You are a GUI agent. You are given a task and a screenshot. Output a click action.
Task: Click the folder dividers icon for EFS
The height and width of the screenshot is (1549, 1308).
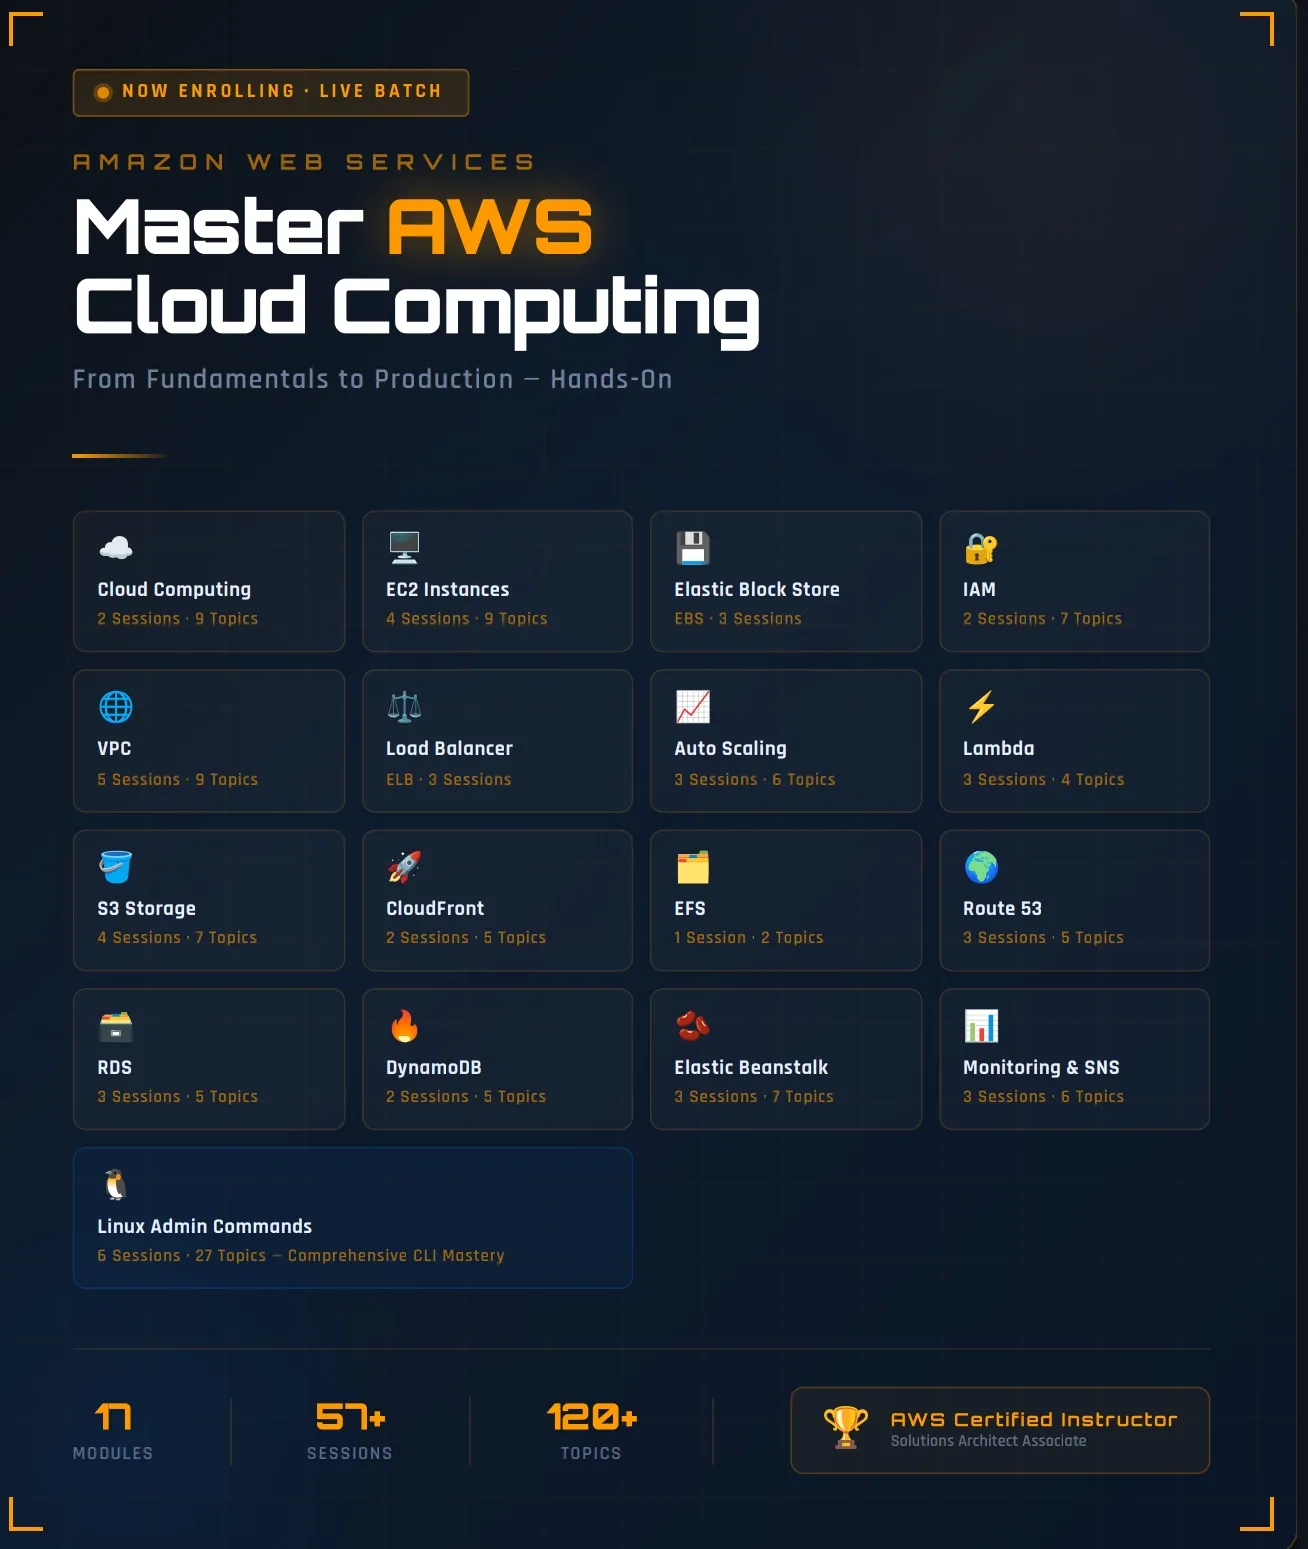click(692, 867)
